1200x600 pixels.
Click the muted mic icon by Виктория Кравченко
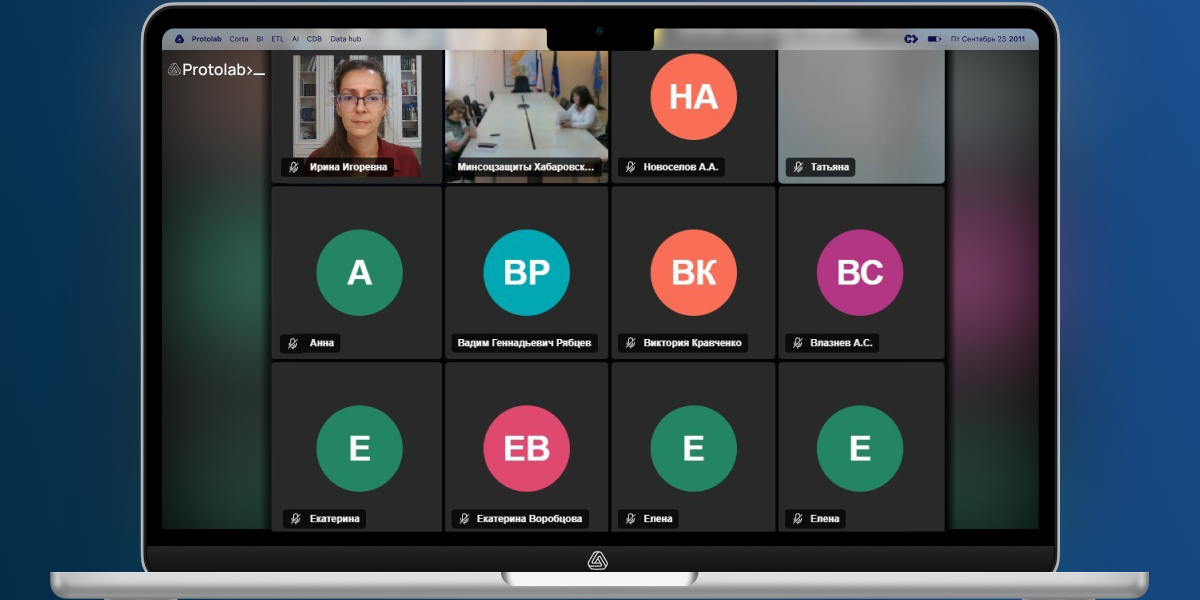pos(630,343)
